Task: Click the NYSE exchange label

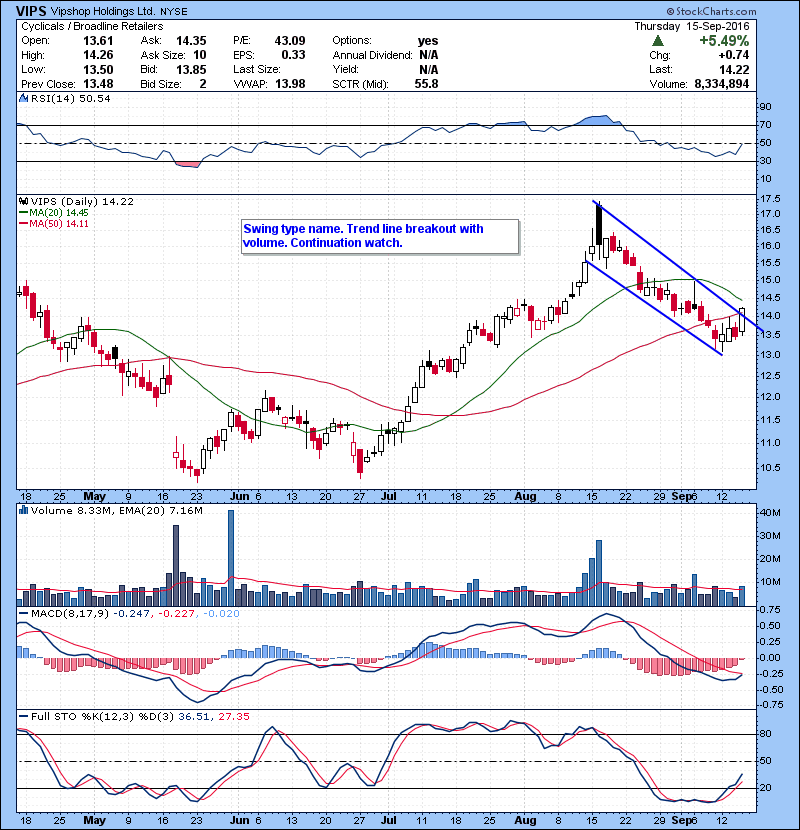Action: [x=174, y=12]
